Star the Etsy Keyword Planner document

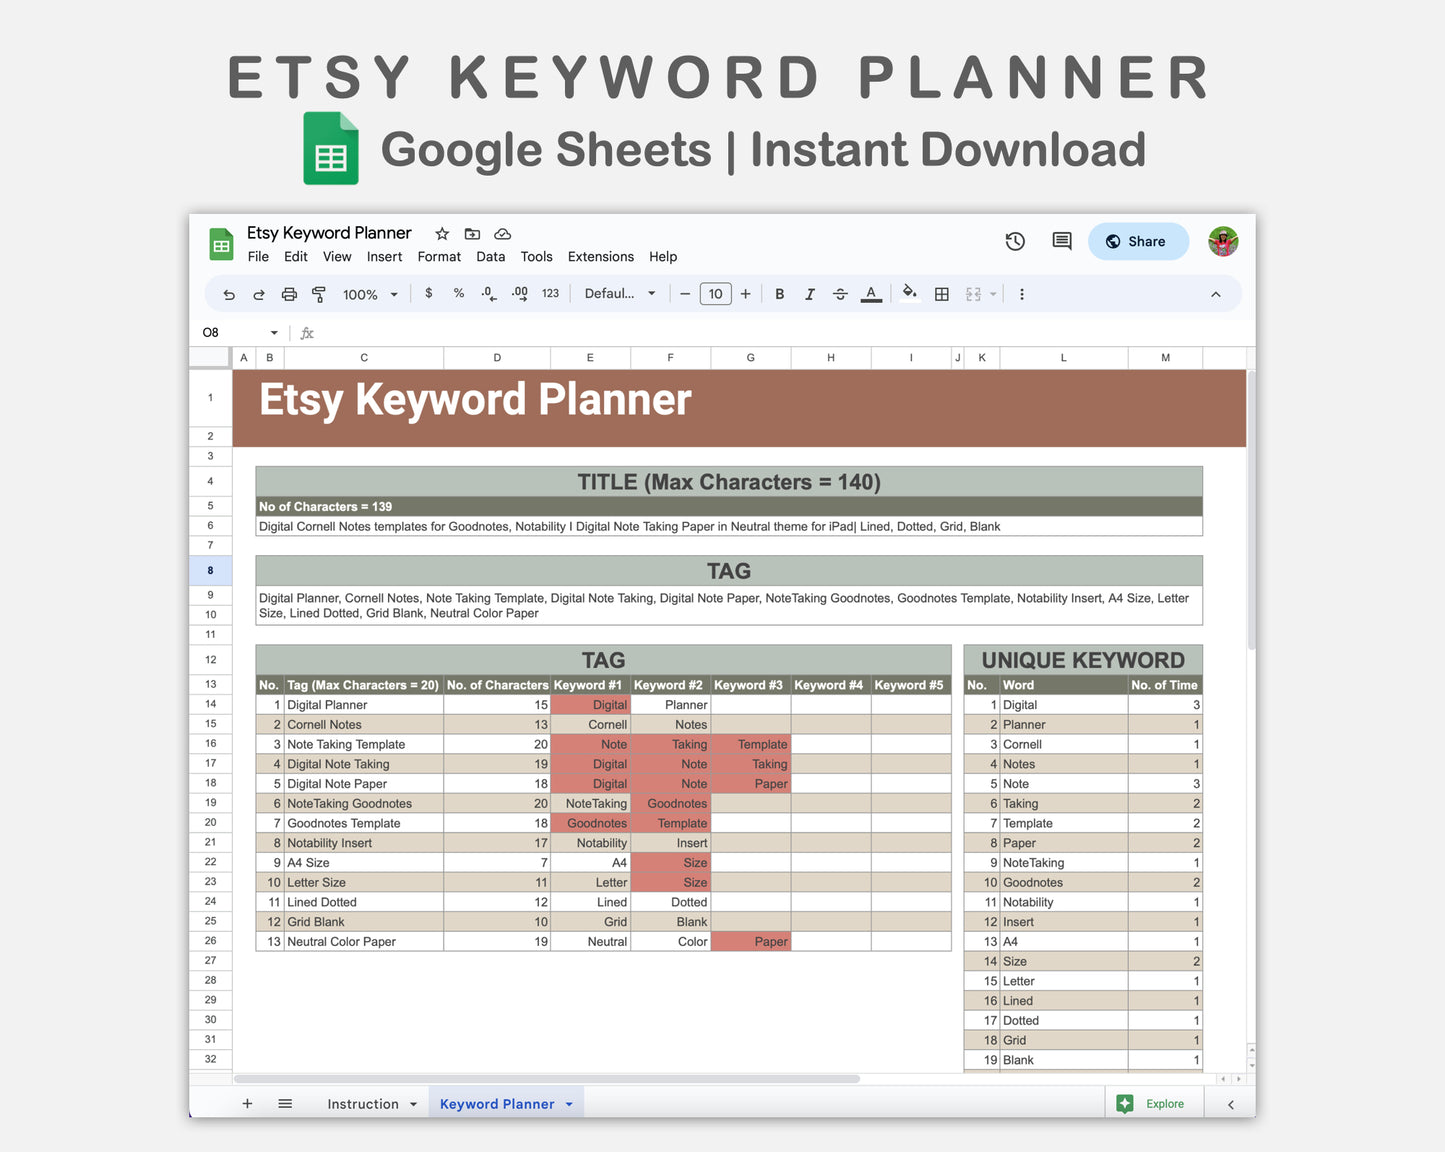[x=441, y=233]
